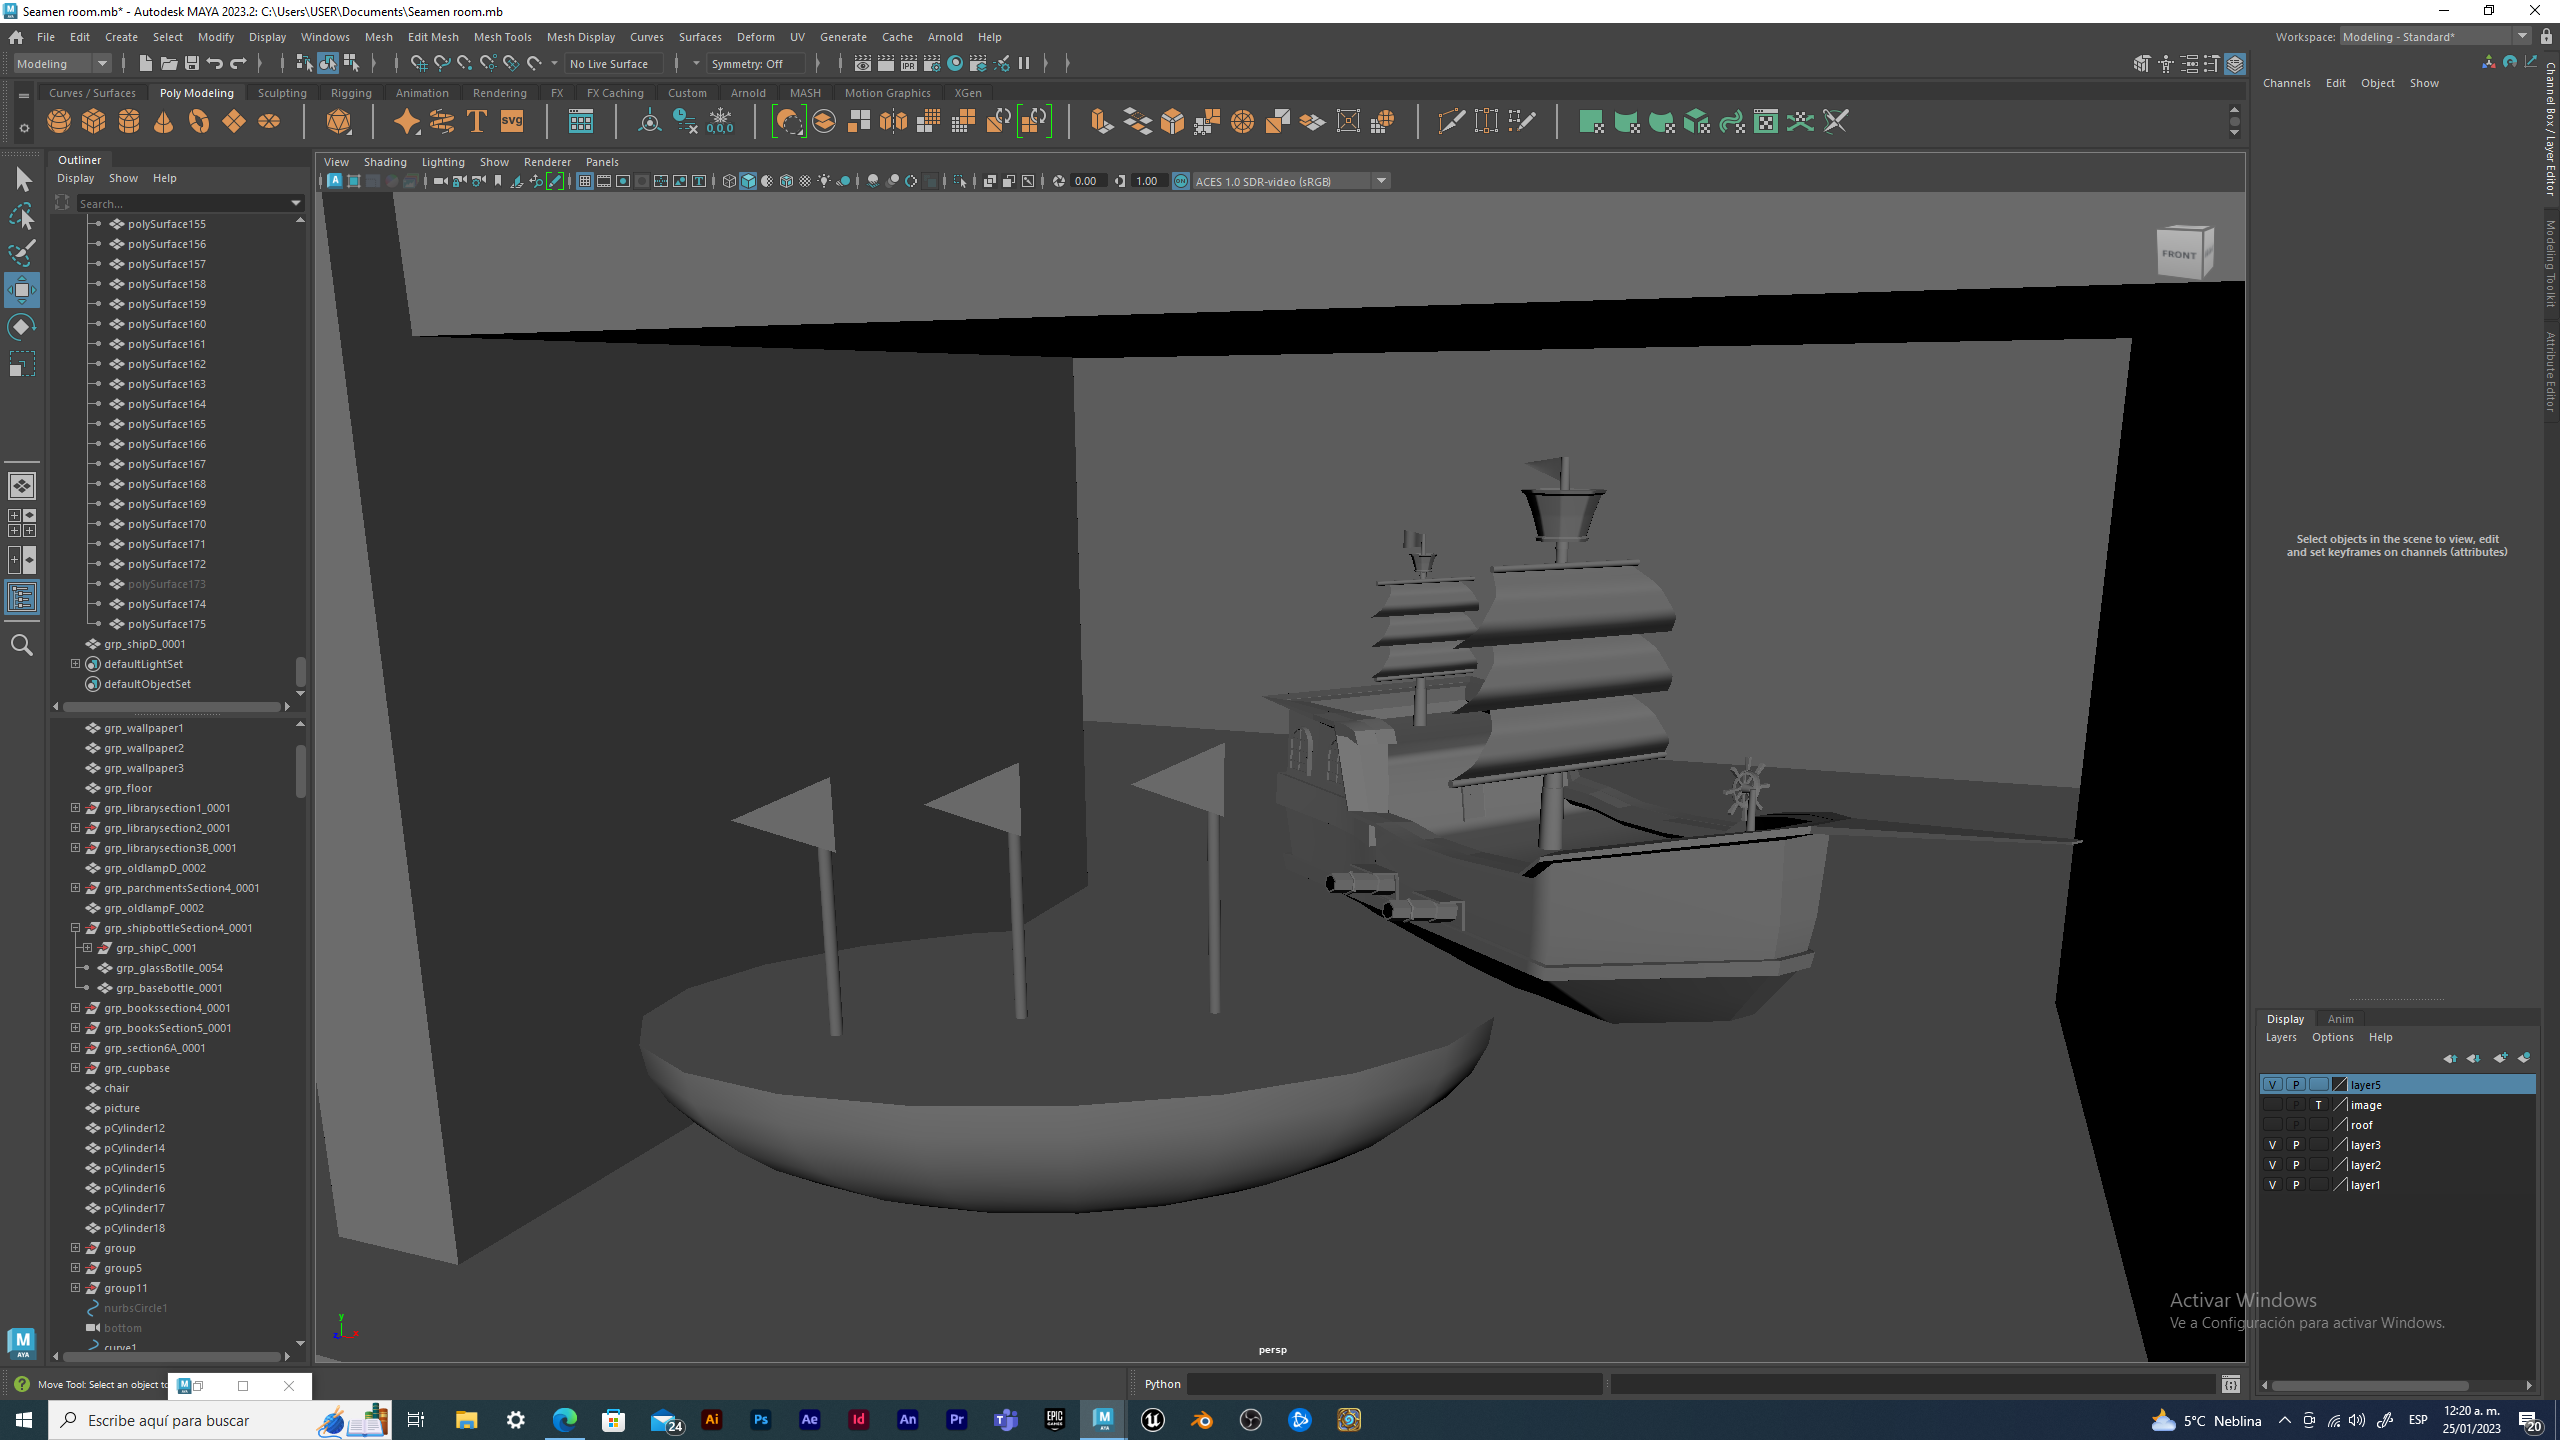The width and height of the screenshot is (2560, 1440).
Task: Toggle visibility box of roof layer
Action: pyautogui.click(x=2272, y=1125)
